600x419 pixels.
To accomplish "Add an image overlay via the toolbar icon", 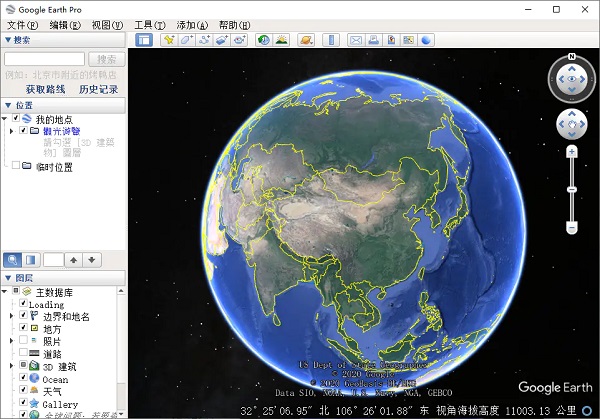I will click(x=222, y=40).
